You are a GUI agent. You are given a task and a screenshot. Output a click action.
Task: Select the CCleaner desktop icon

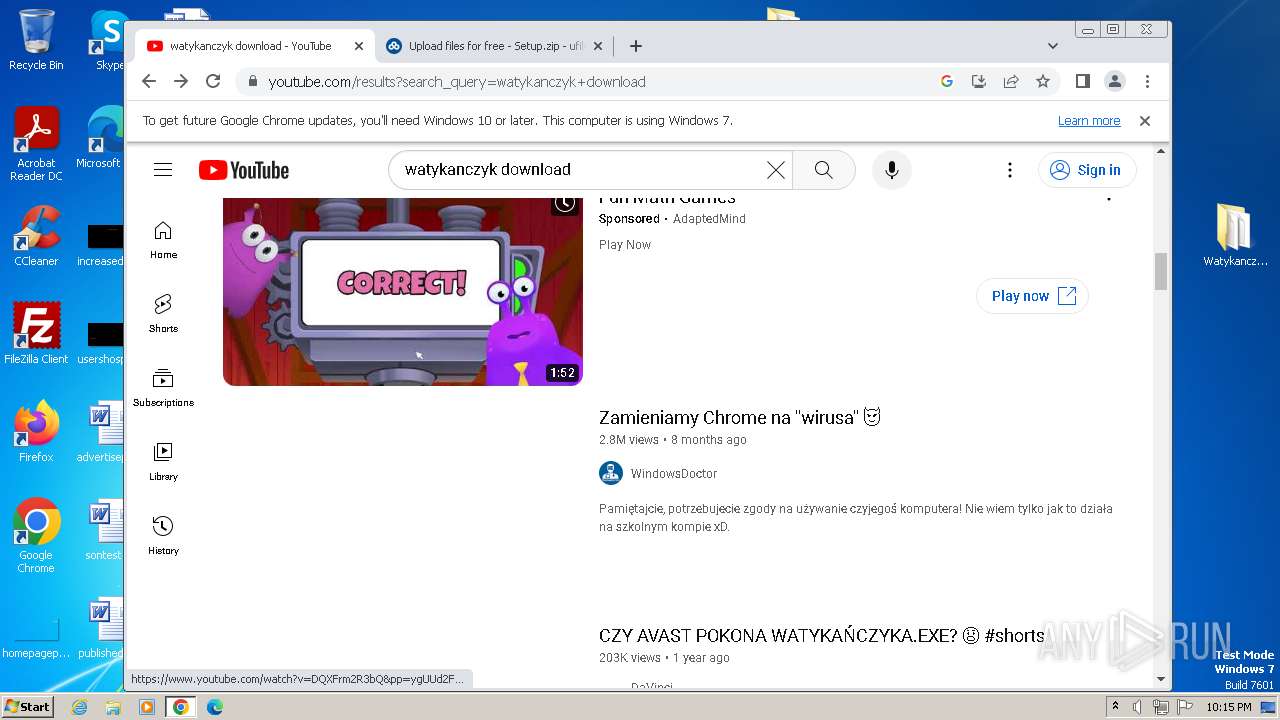[x=36, y=236]
